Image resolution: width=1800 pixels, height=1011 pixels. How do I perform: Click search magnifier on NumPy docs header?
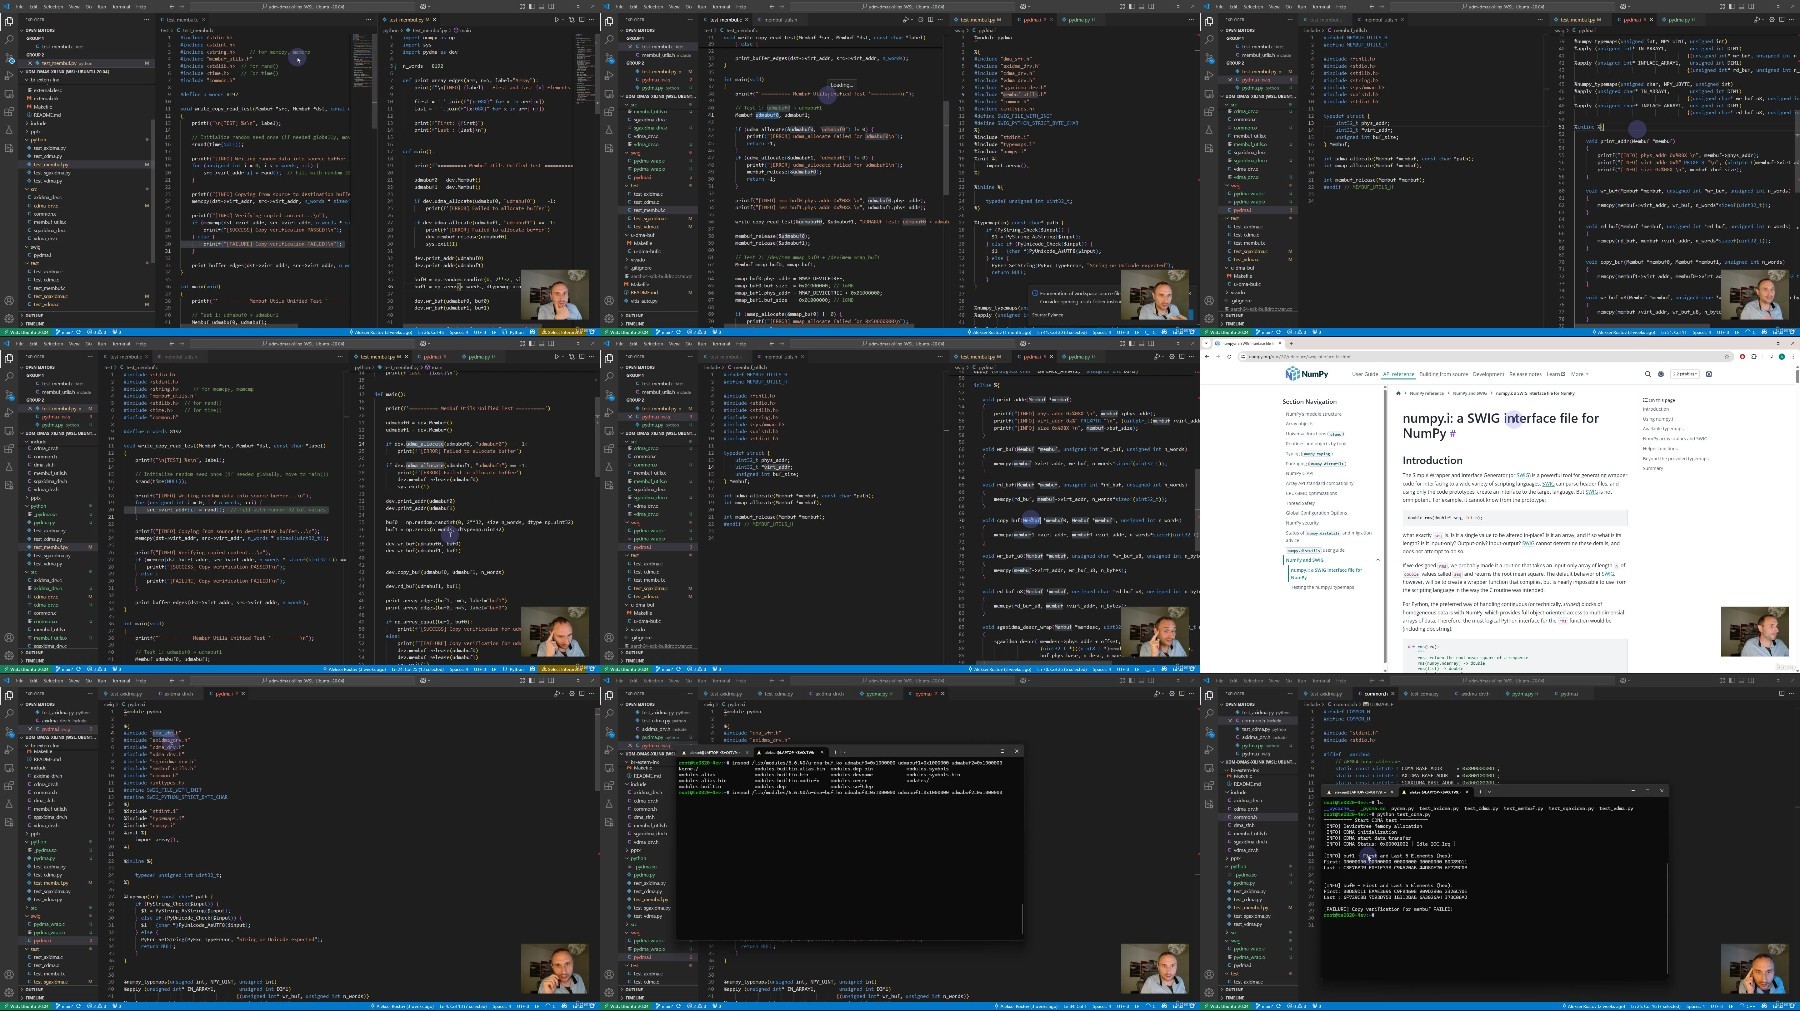coord(1648,374)
